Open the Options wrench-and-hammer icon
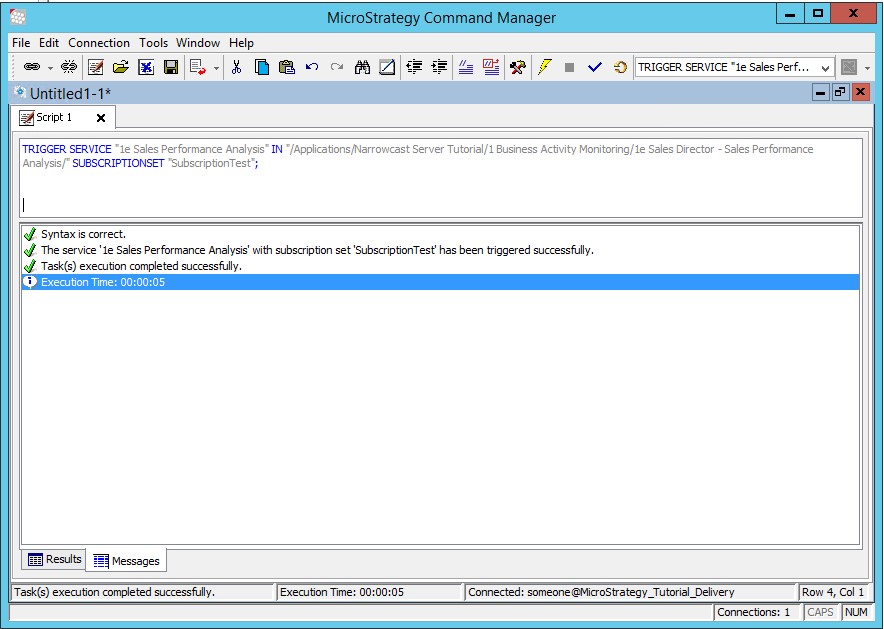The image size is (884, 629). [x=518, y=67]
